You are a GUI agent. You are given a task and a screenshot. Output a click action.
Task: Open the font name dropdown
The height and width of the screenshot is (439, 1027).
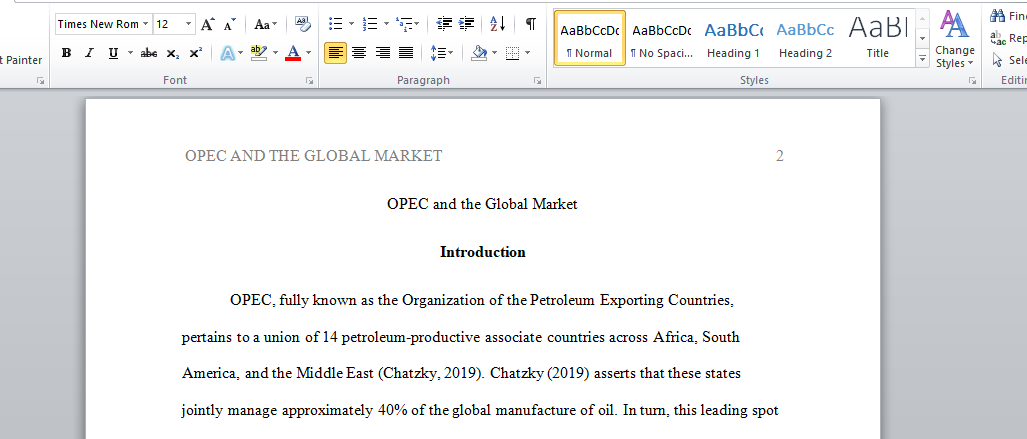(146, 24)
